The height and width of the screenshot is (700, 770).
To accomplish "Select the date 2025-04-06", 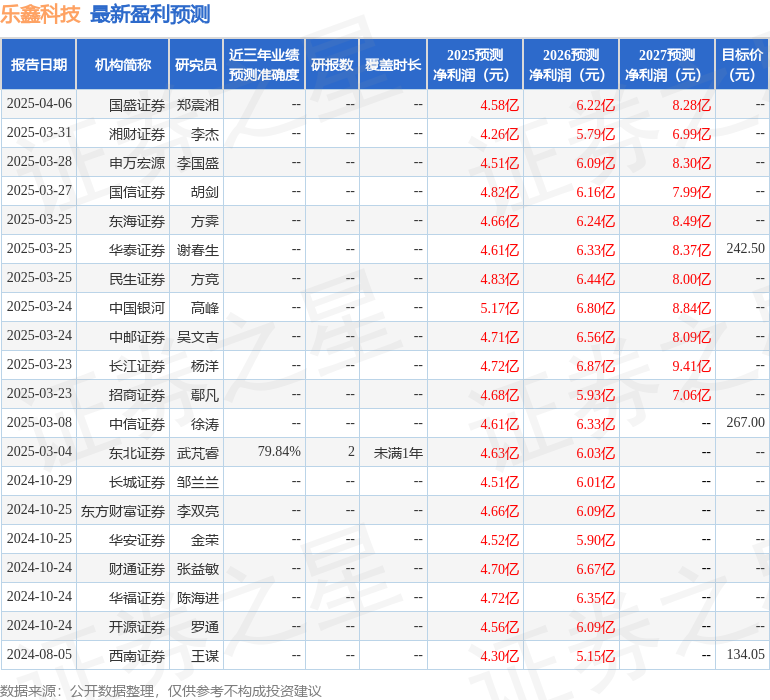I will click(39, 104).
